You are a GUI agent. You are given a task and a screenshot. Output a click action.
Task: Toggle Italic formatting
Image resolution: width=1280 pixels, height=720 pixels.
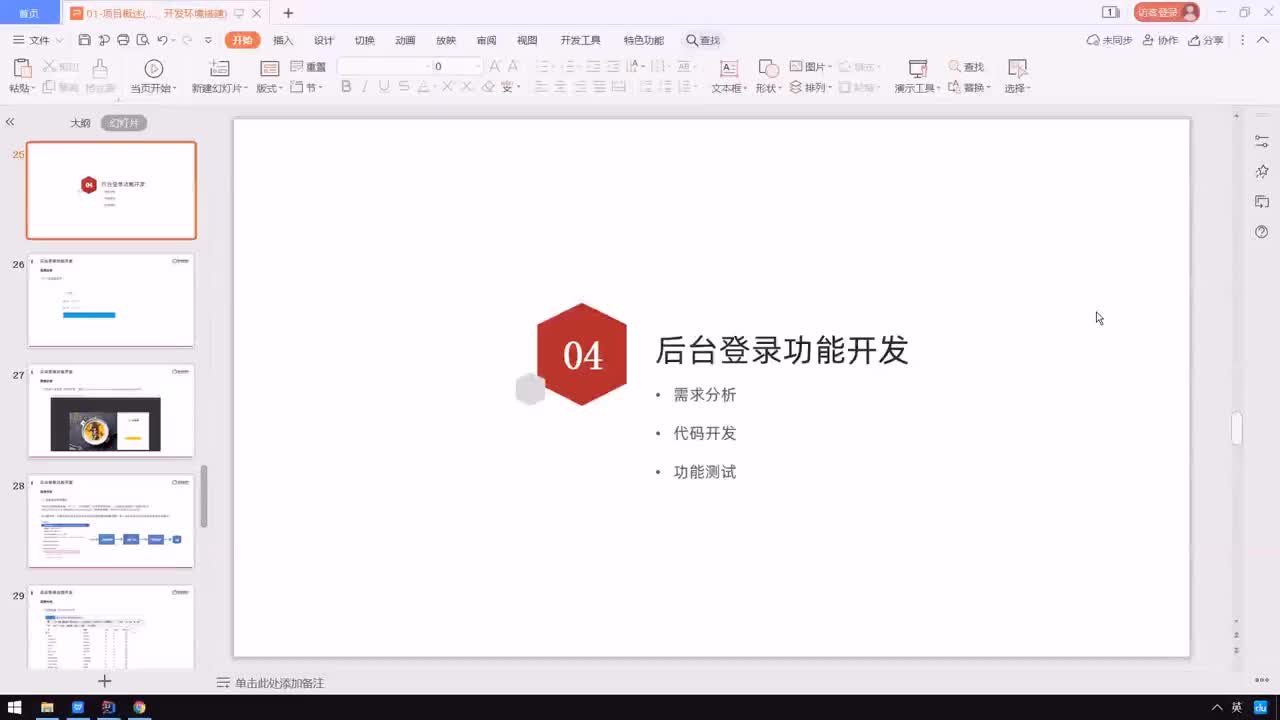[x=365, y=87]
